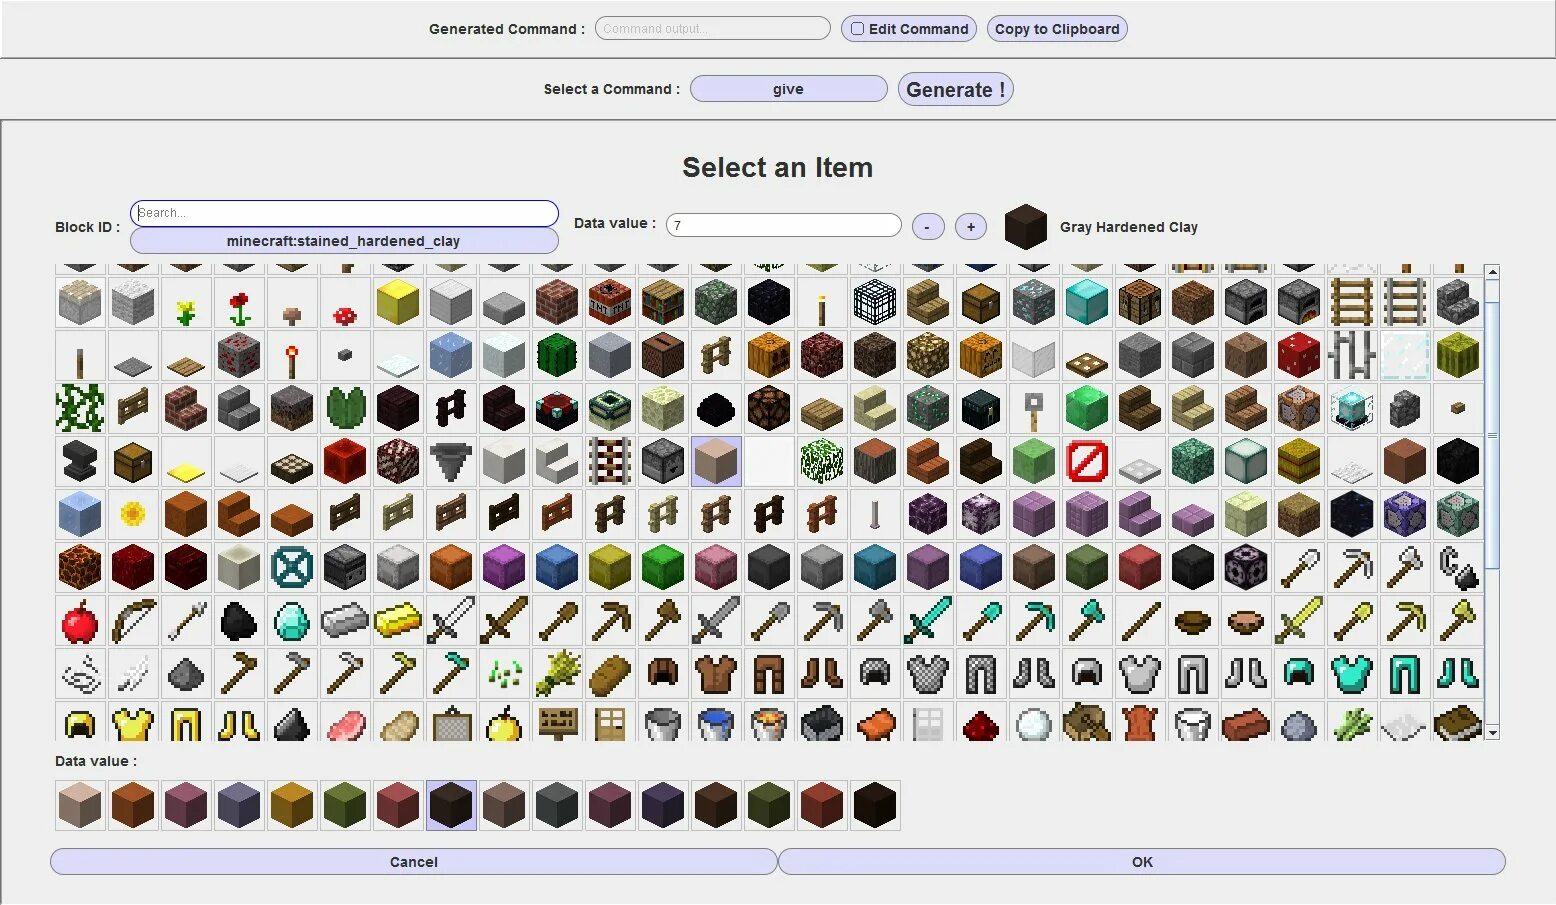This screenshot has height=905, width=1556.
Task: Select the lava bucket item
Action: (x=769, y=722)
